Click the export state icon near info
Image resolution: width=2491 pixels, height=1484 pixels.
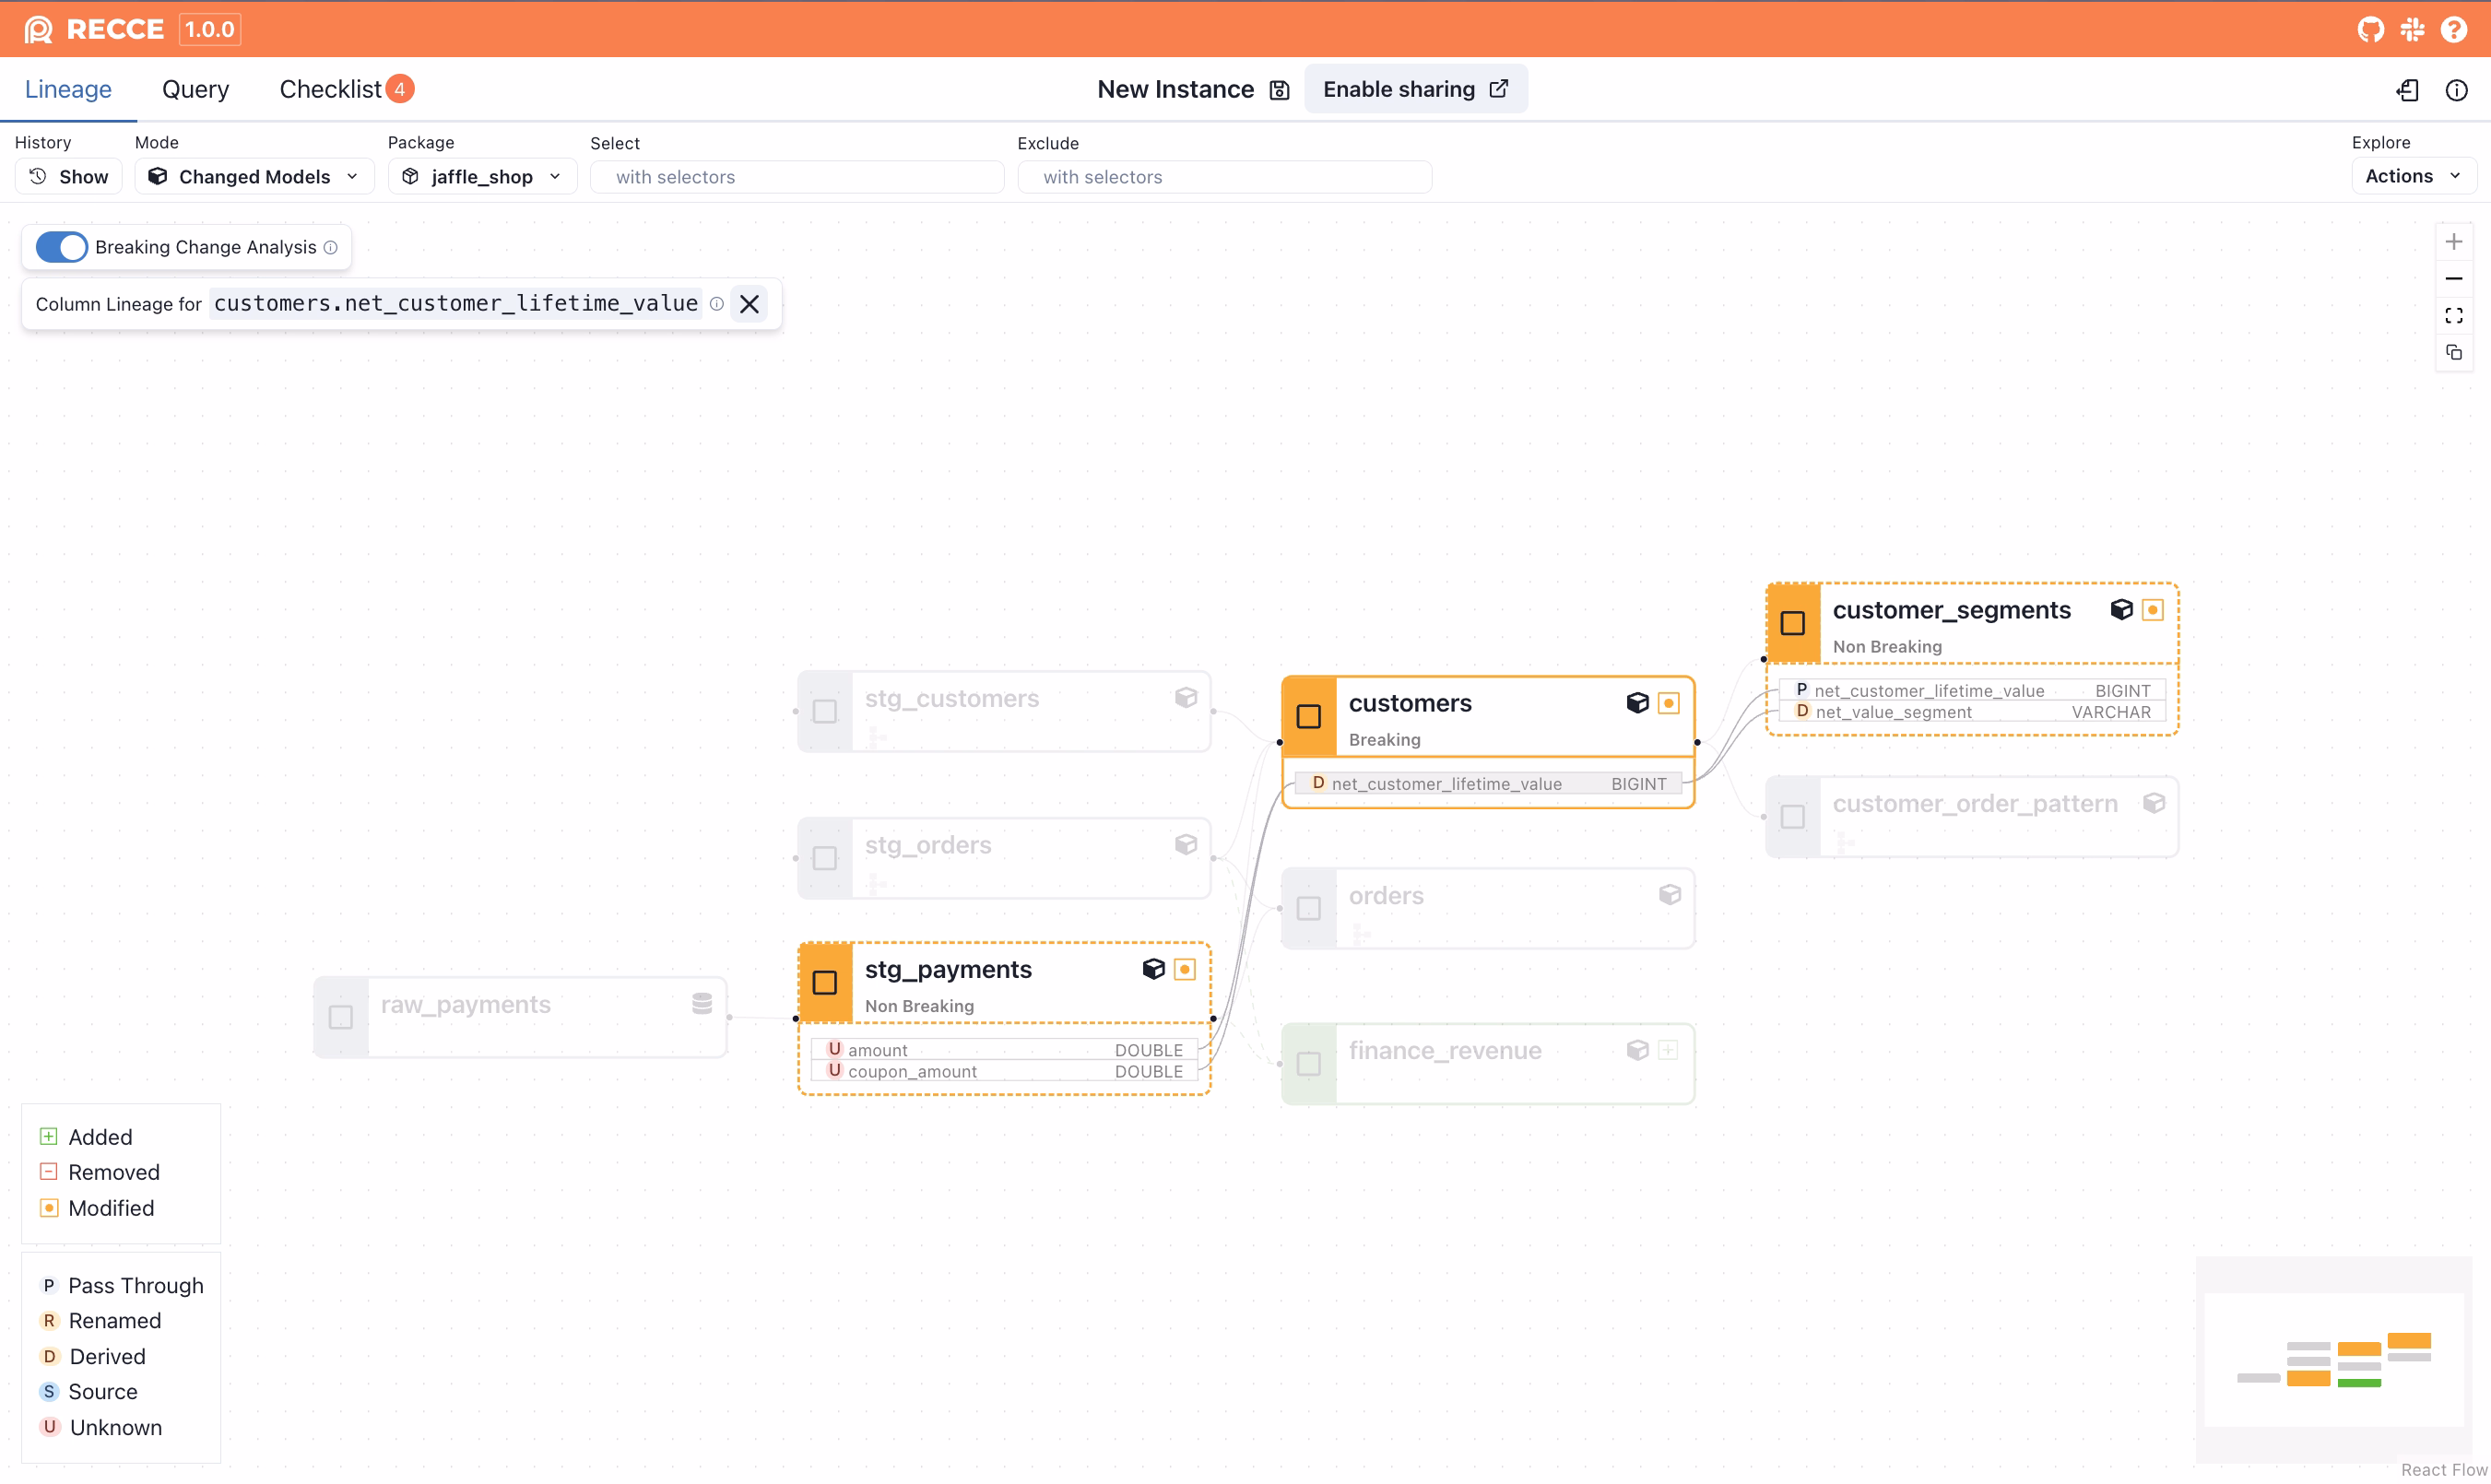pyautogui.click(x=2408, y=90)
